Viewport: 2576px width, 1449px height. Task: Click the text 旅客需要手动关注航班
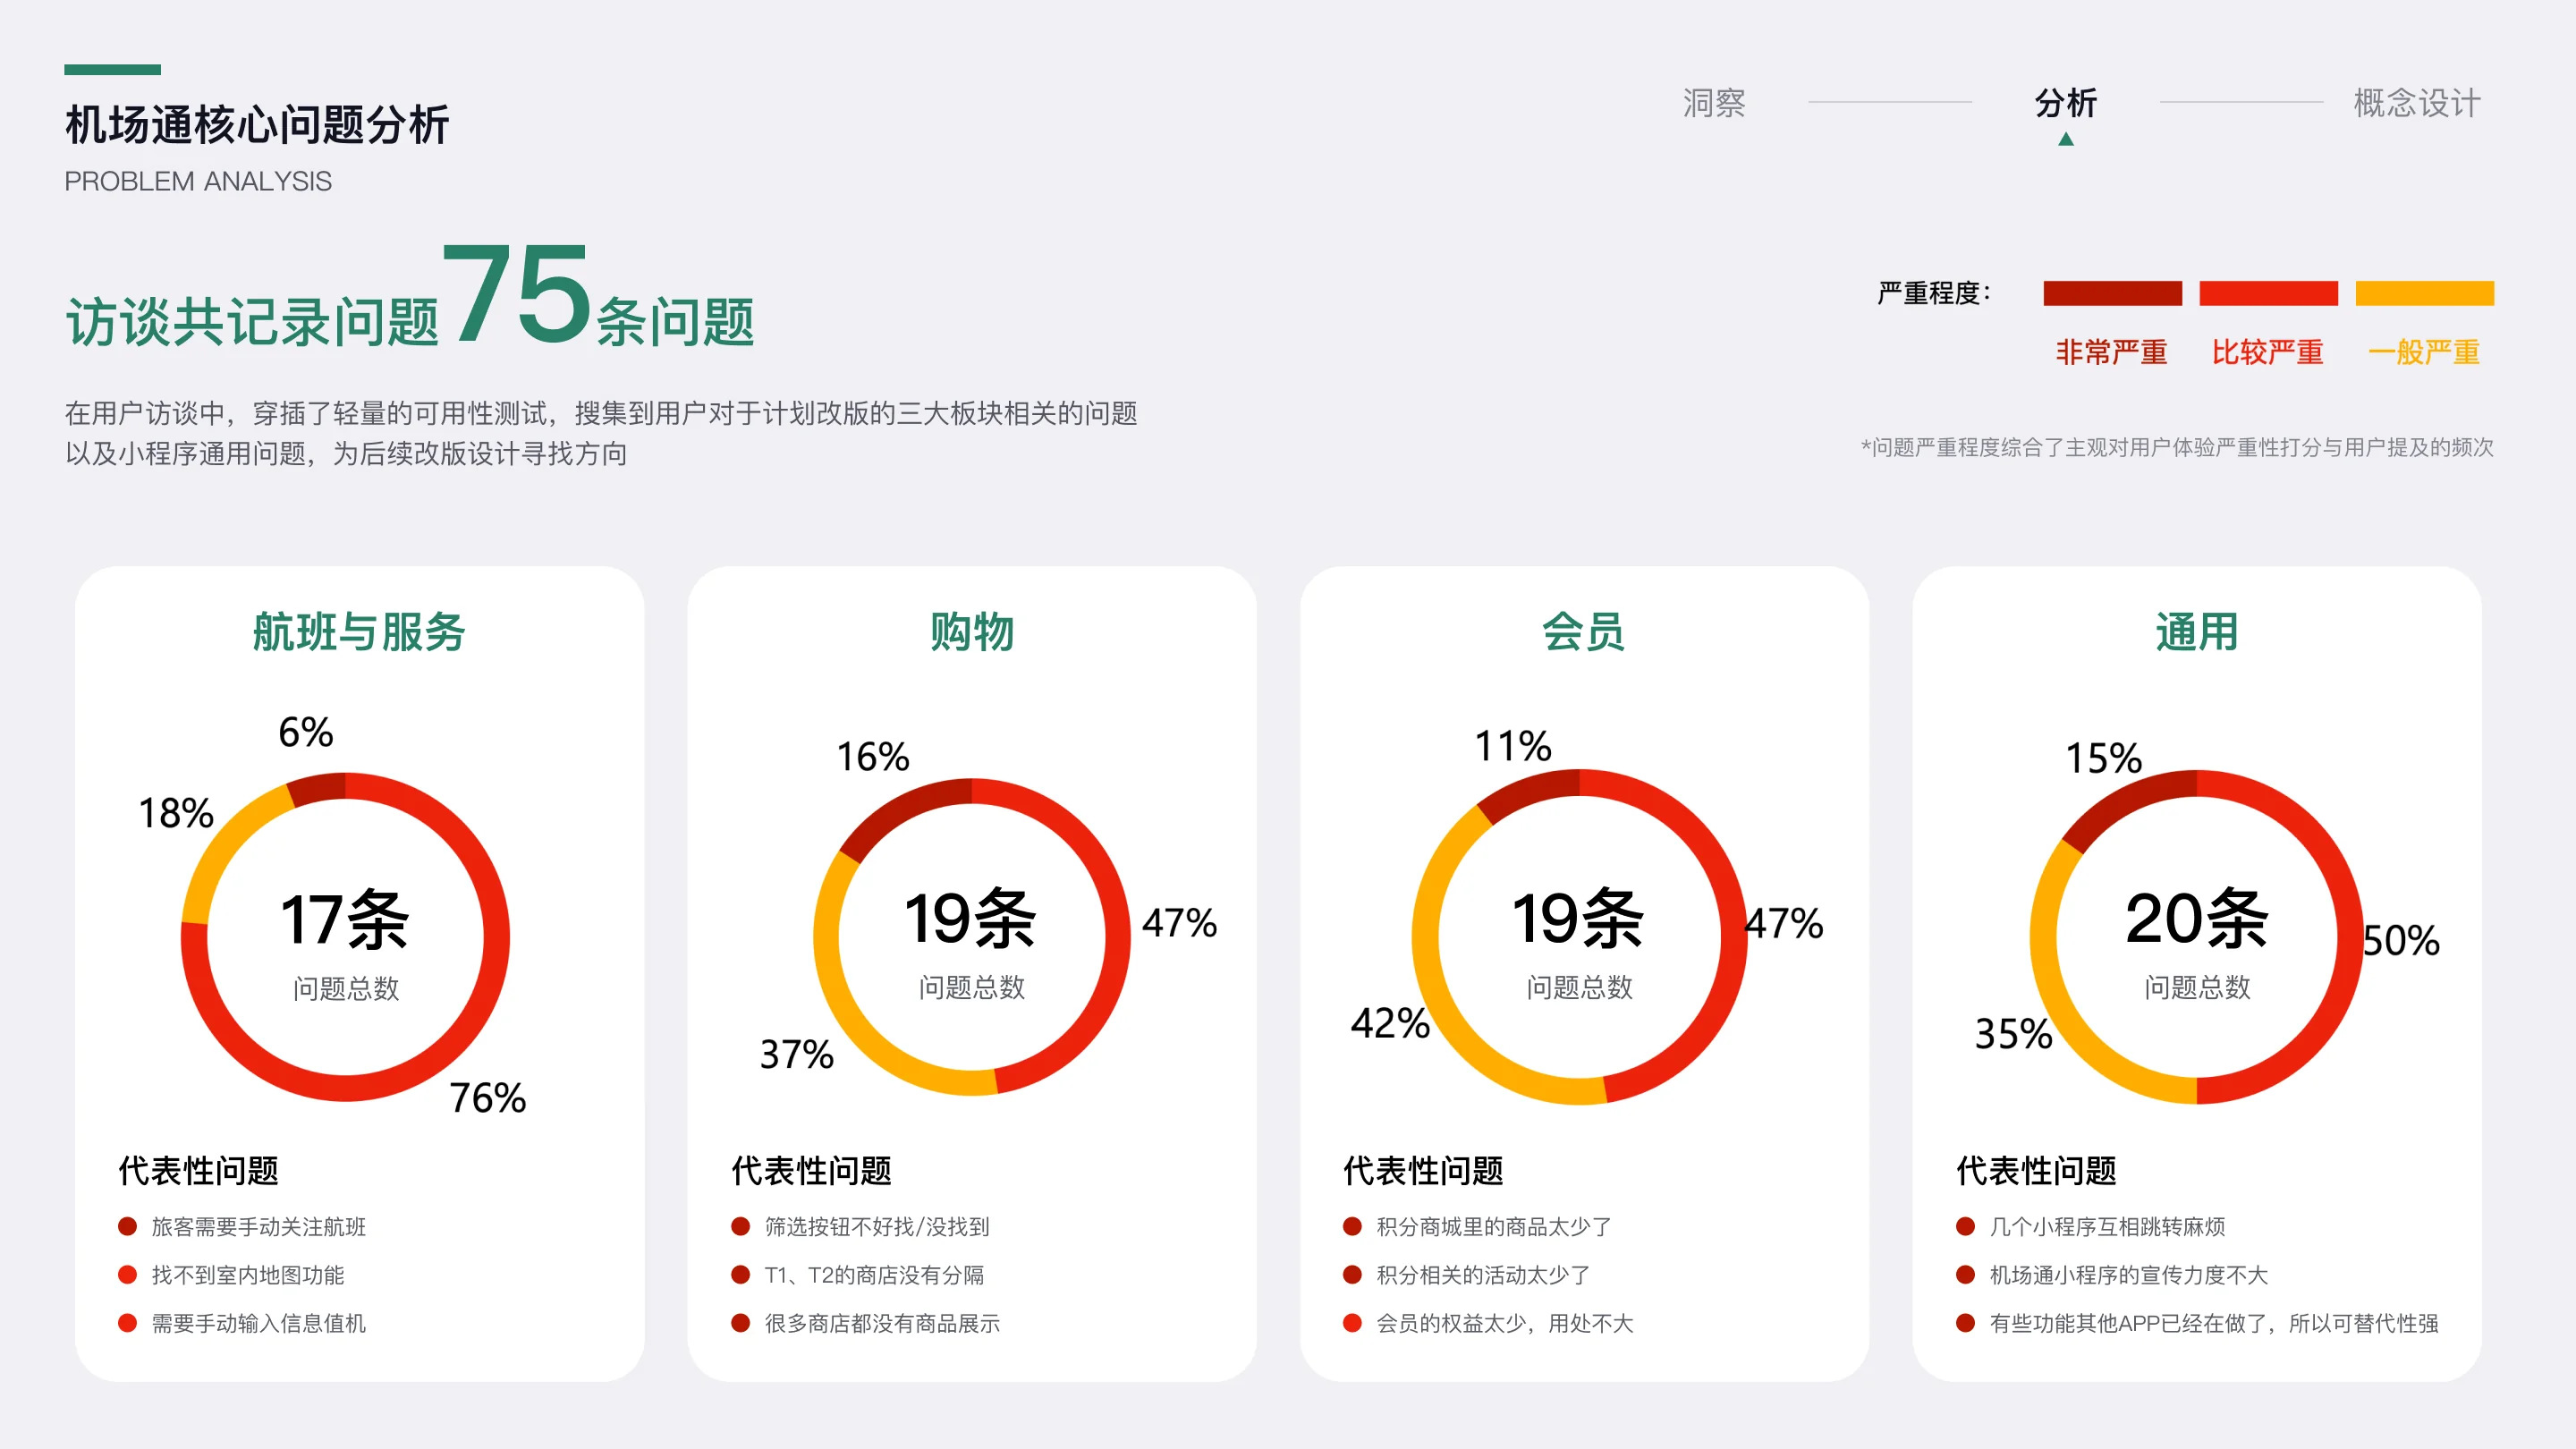coord(258,1227)
